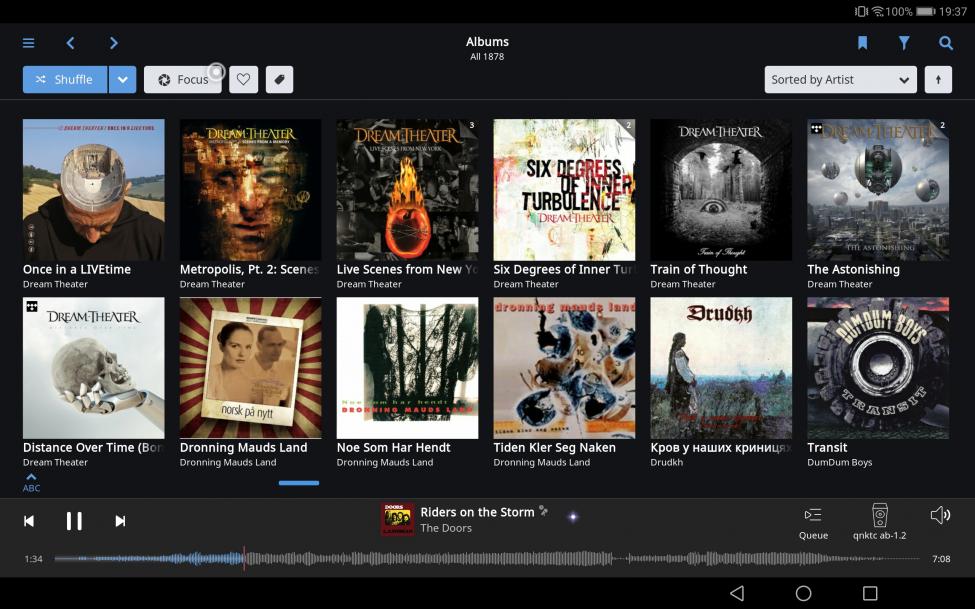This screenshot has width=975, height=609.
Task: Click the Android Home circle button
Action: point(803,593)
